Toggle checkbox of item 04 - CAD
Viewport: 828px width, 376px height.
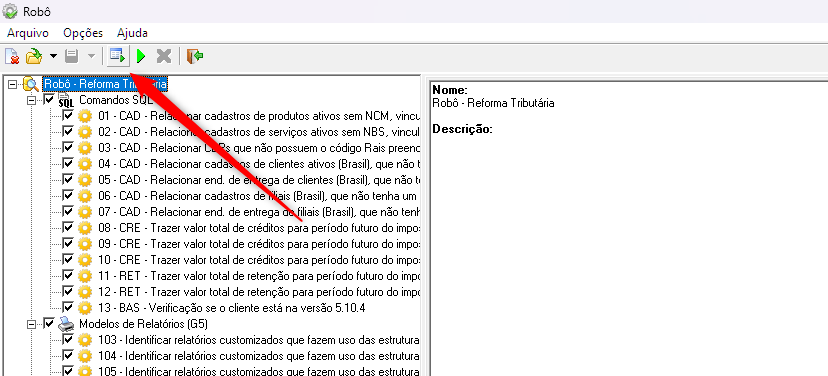point(68,163)
